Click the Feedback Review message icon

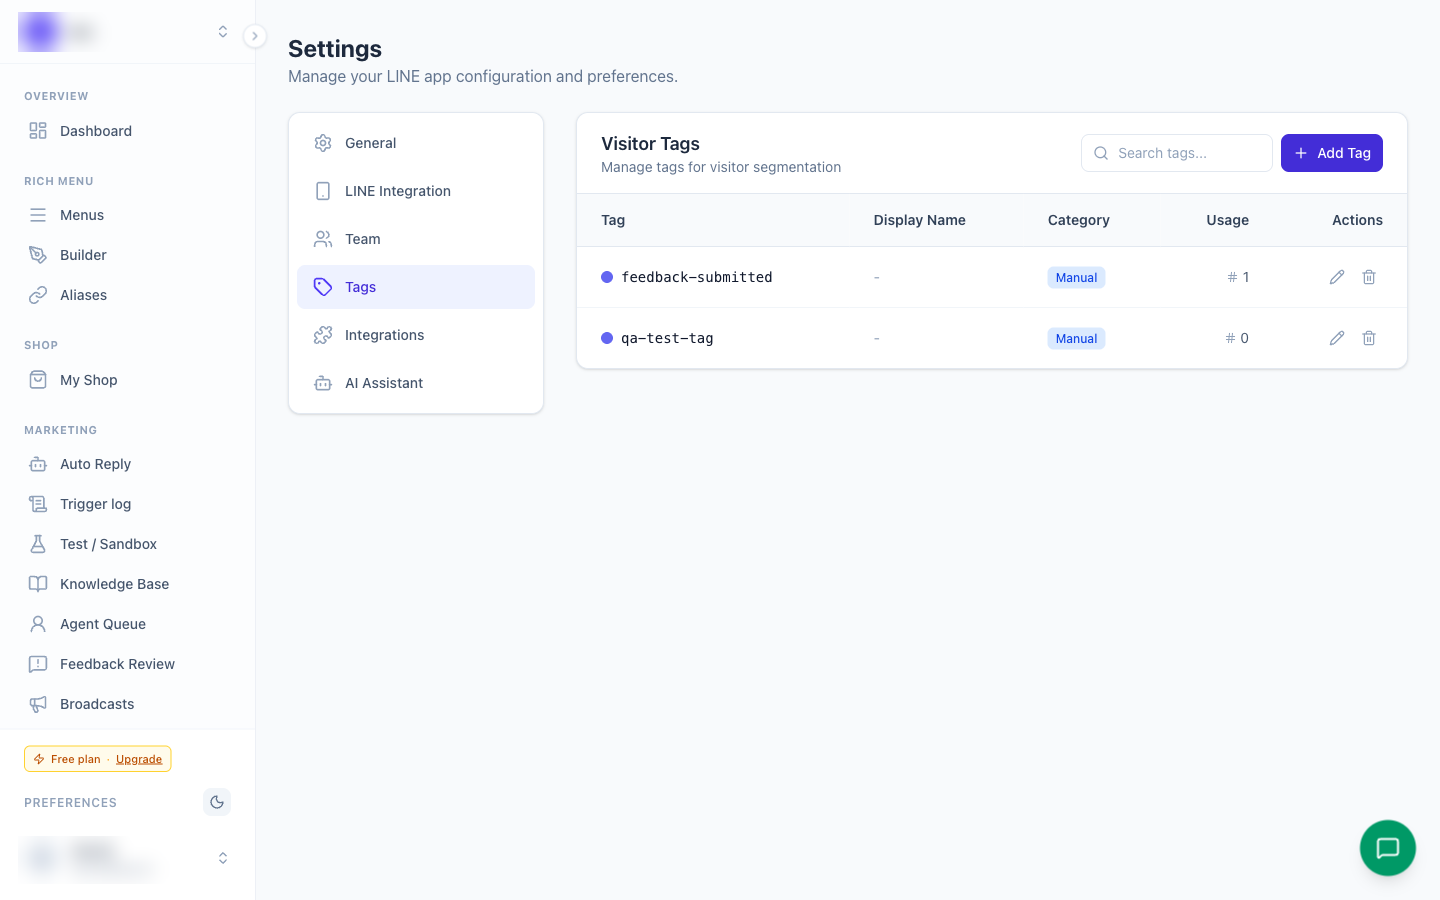38,664
